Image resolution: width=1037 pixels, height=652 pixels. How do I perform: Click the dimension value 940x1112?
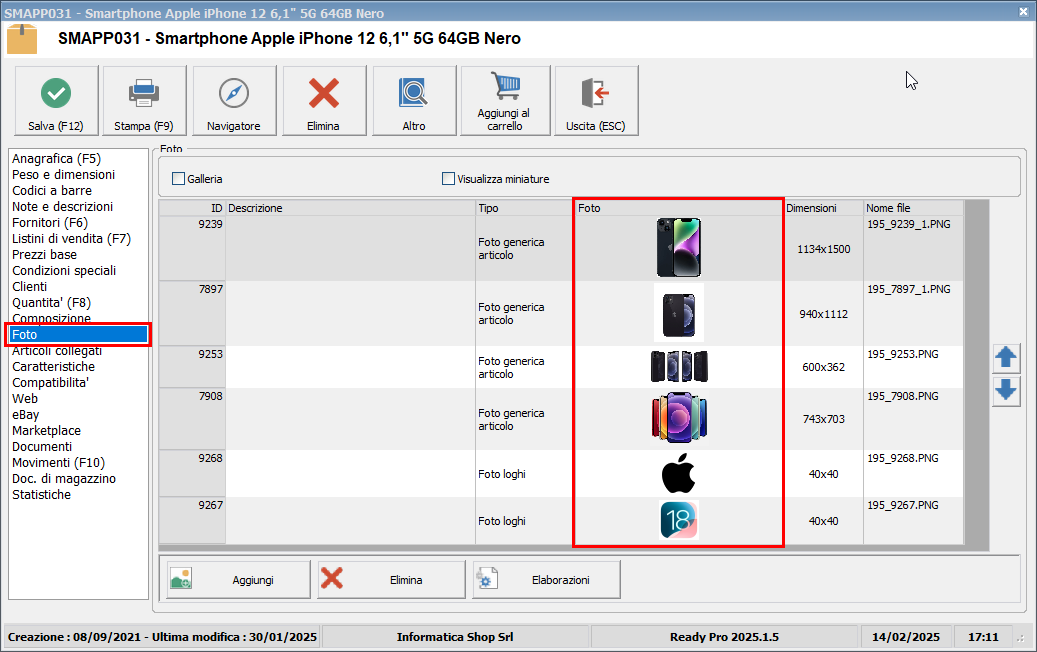click(x=823, y=314)
